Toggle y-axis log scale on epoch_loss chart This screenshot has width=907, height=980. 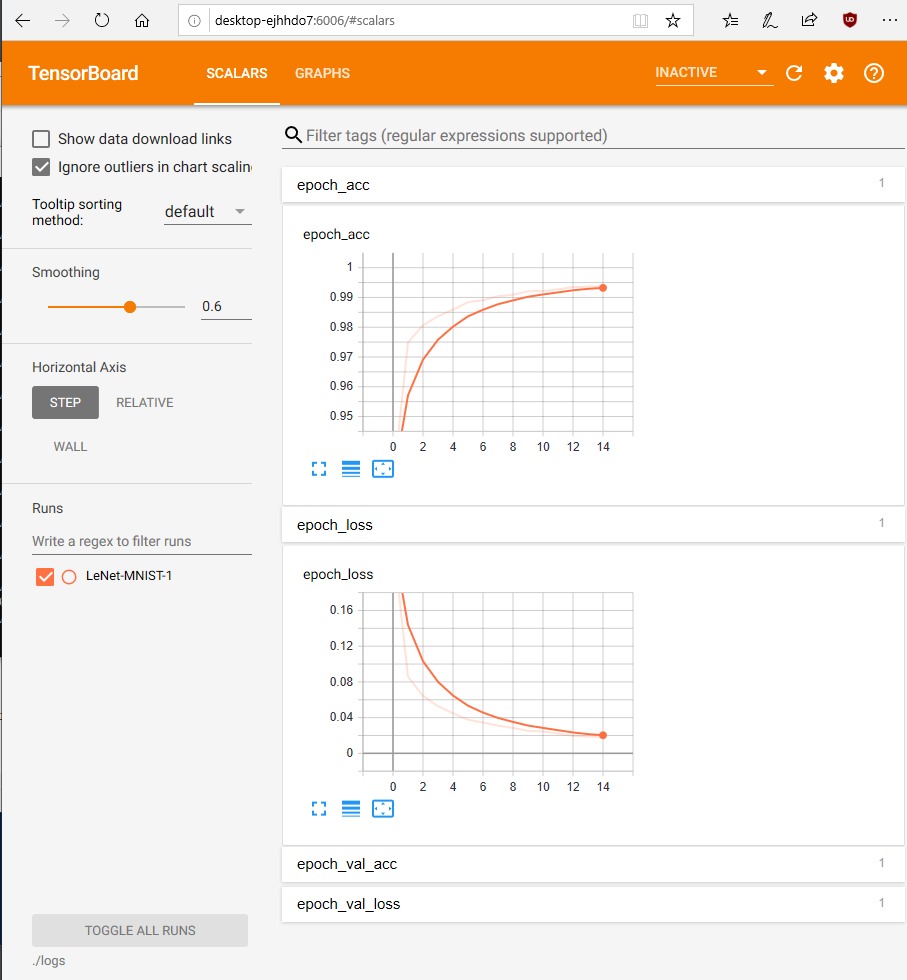point(351,809)
